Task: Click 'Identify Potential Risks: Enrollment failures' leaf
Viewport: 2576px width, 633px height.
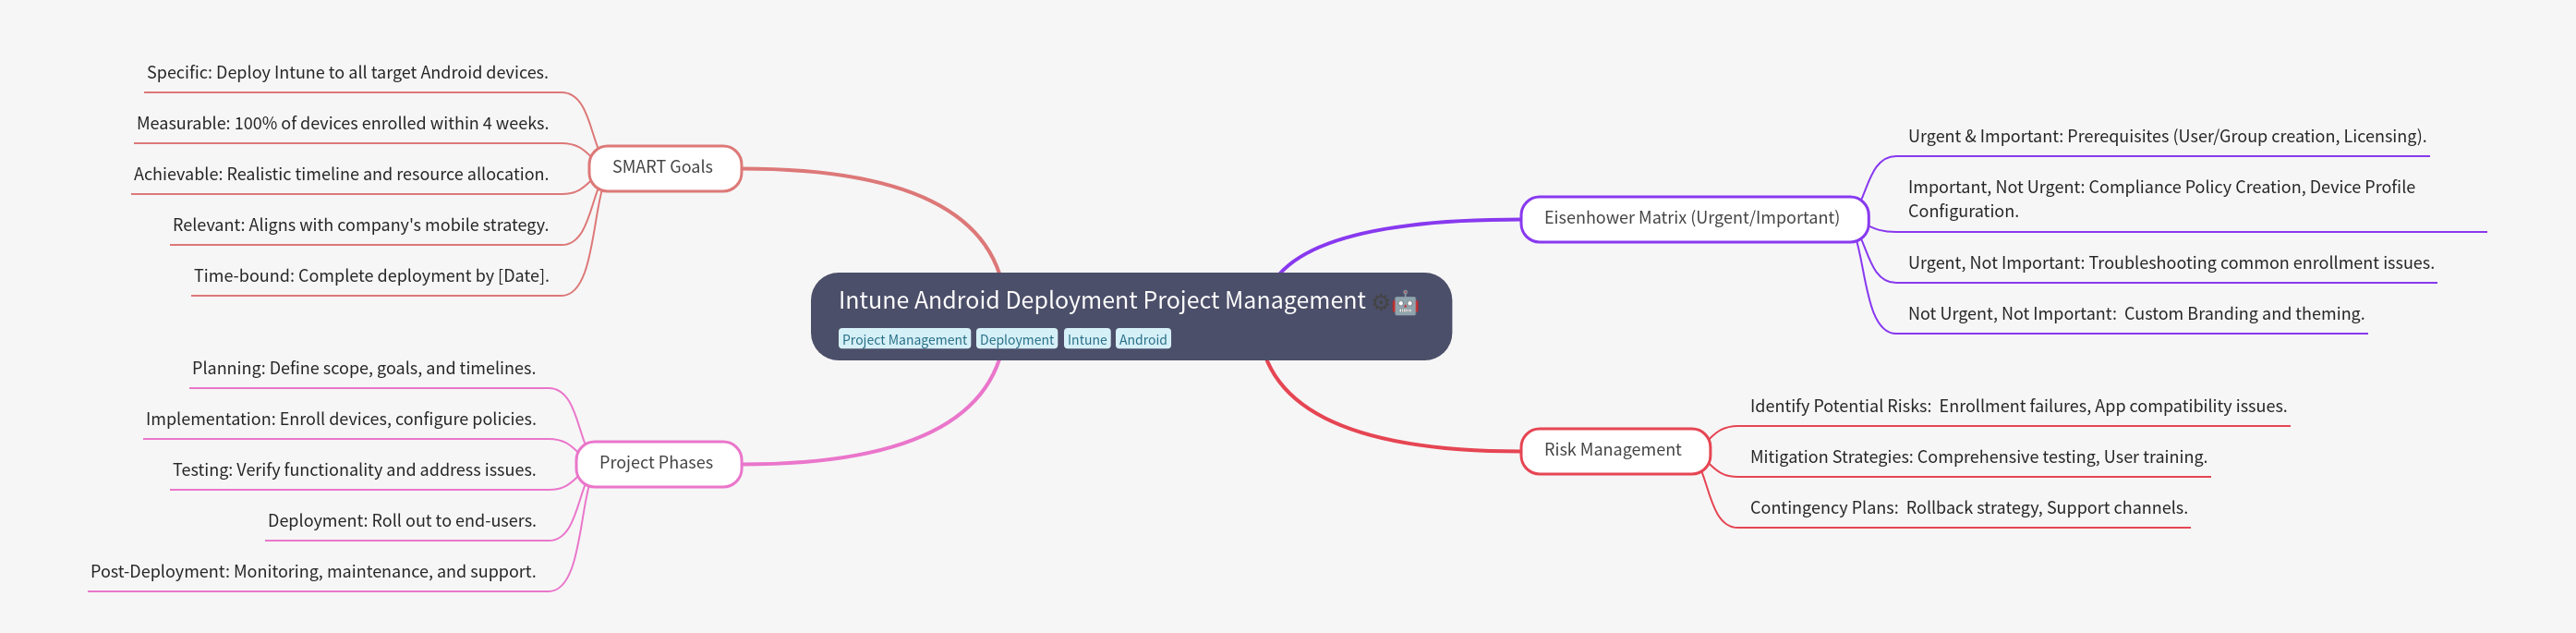Action: coord(2018,407)
